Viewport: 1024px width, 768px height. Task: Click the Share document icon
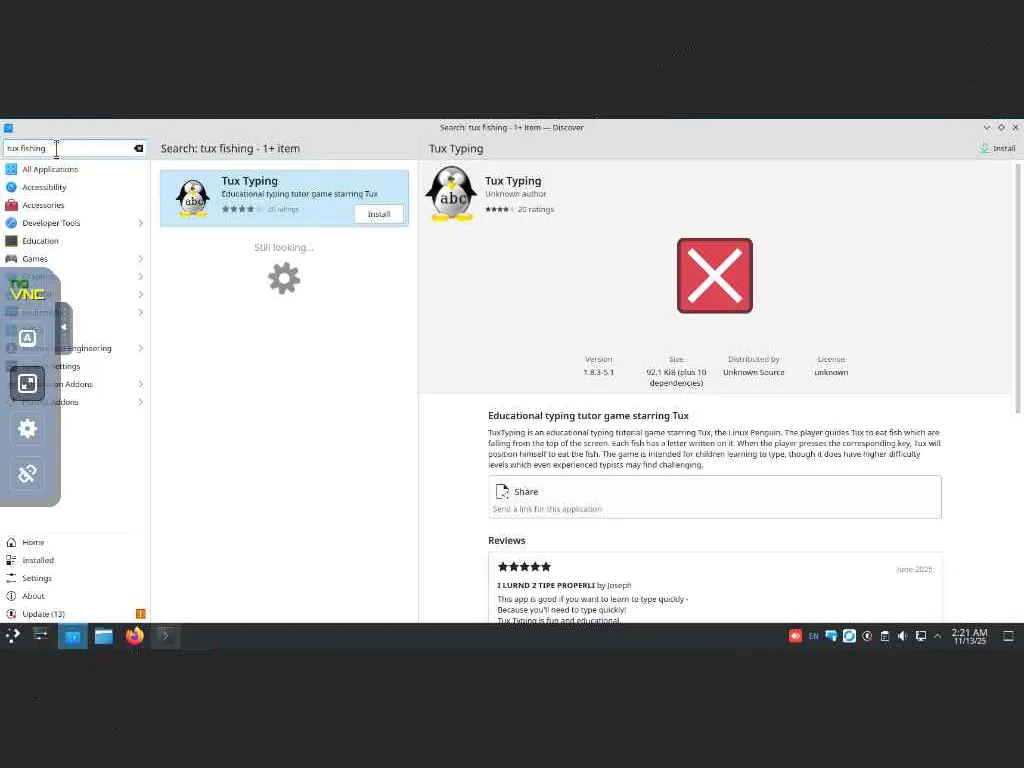coord(502,491)
